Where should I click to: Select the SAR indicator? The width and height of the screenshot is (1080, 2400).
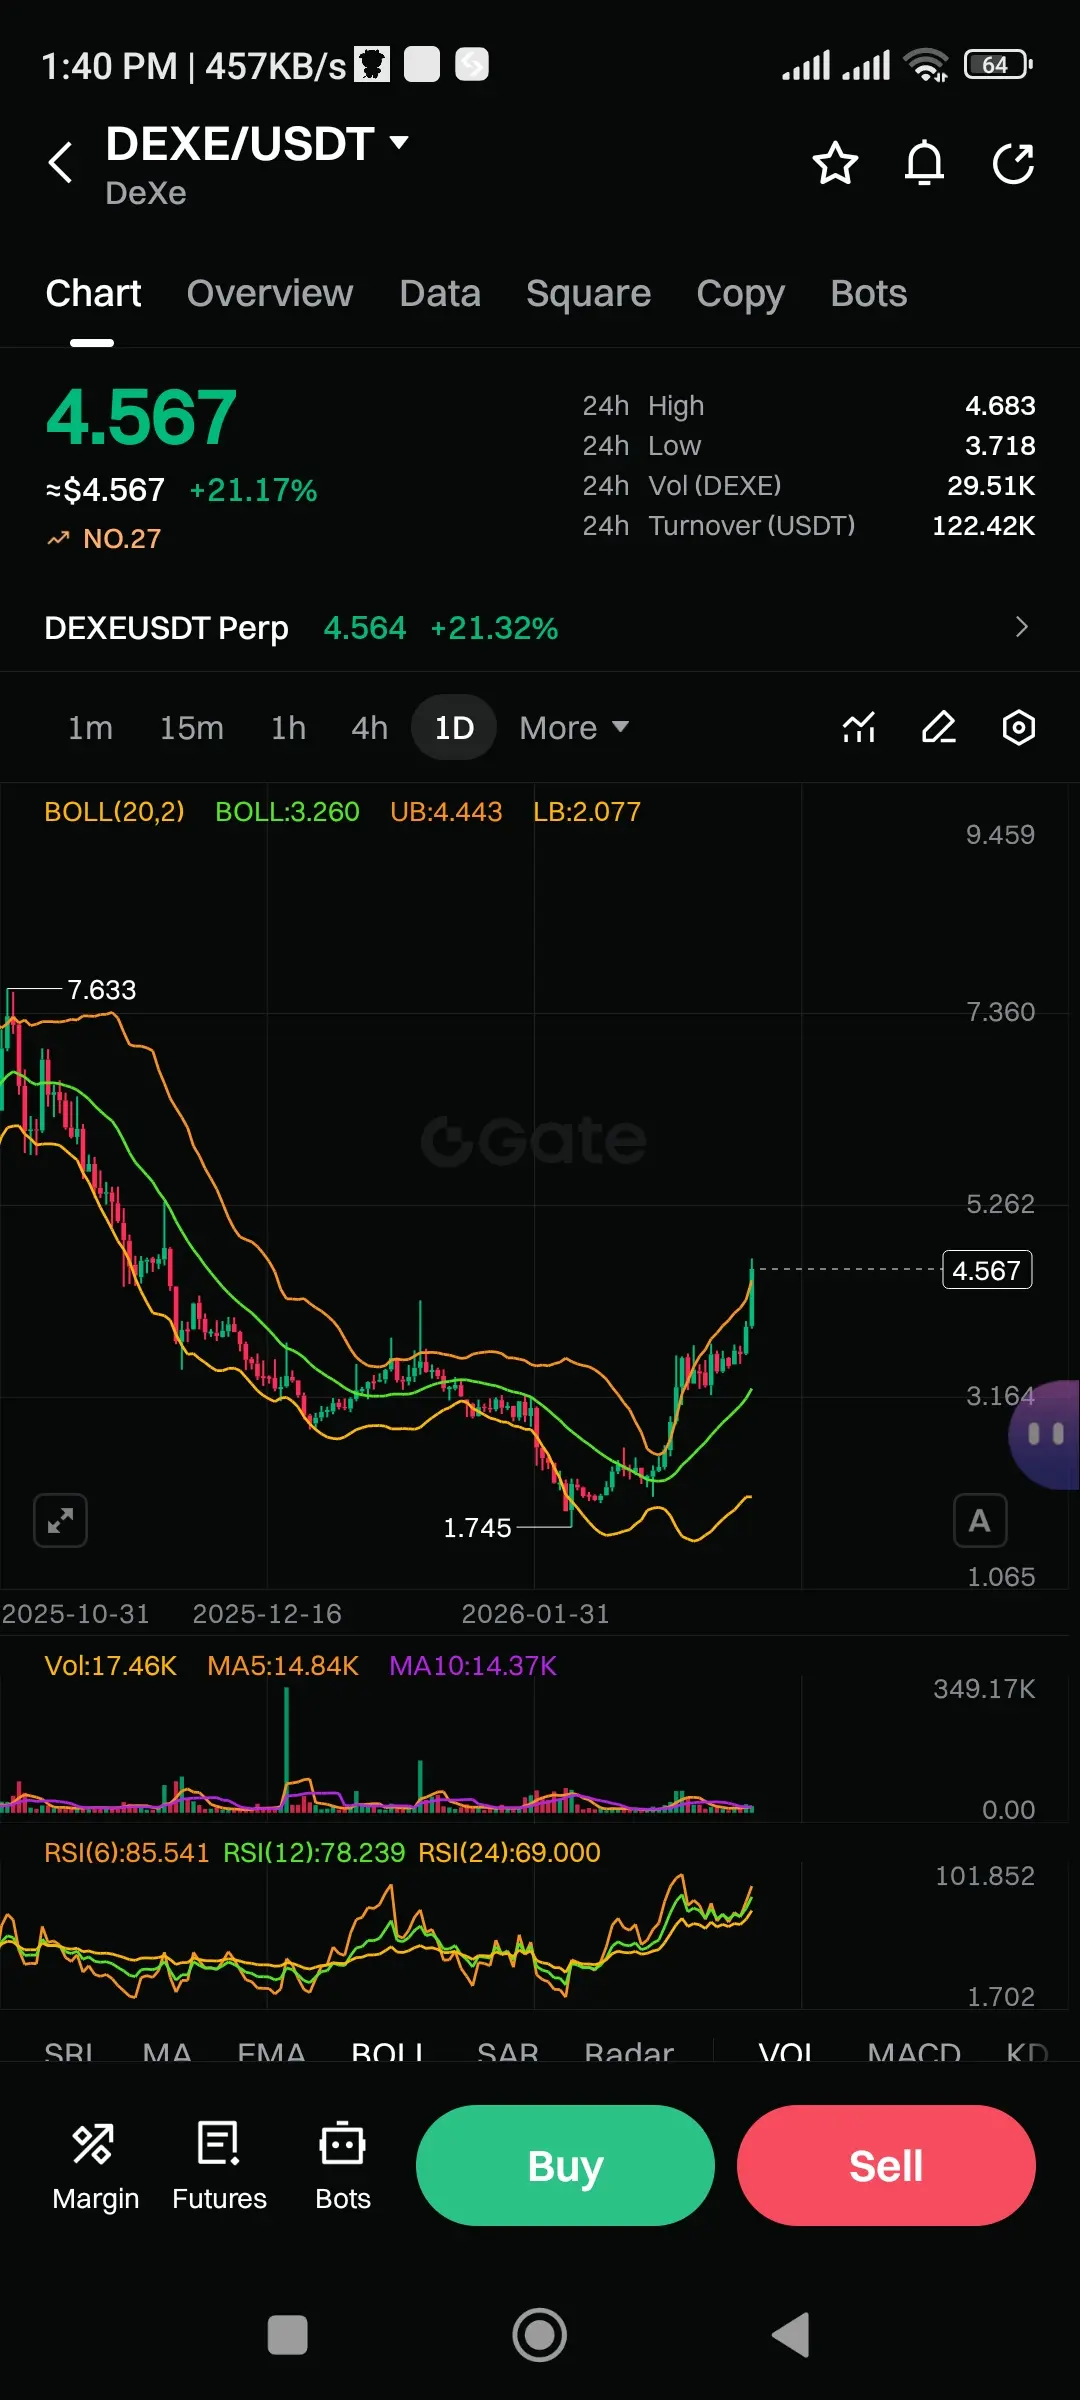click(x=508, y=2054)
